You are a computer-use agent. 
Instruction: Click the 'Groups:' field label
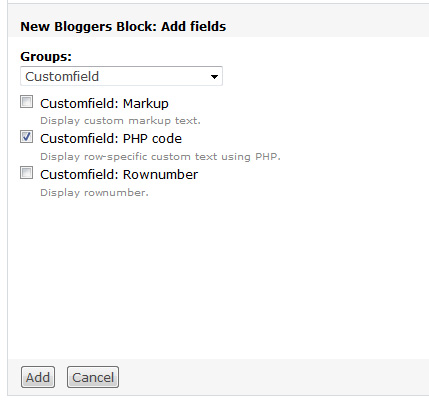pyautogui.click(x=46, y=57)
